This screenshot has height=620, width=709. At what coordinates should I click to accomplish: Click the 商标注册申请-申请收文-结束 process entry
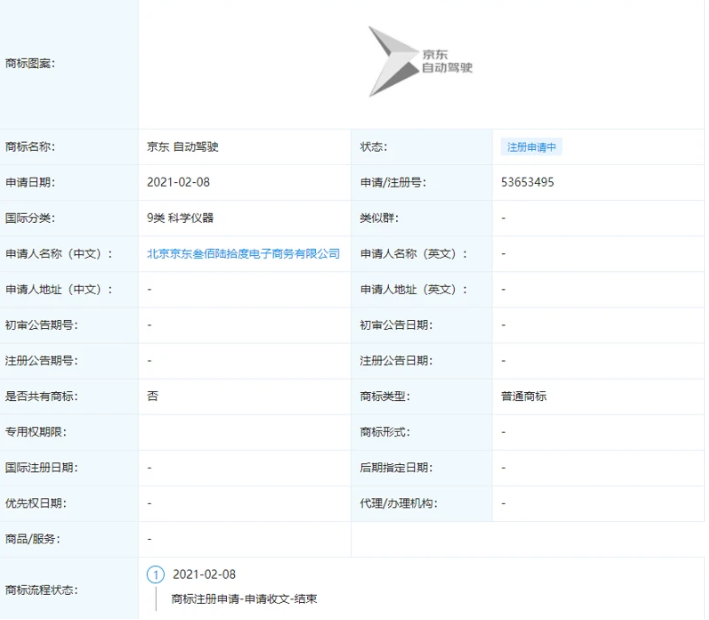[244, 600]
